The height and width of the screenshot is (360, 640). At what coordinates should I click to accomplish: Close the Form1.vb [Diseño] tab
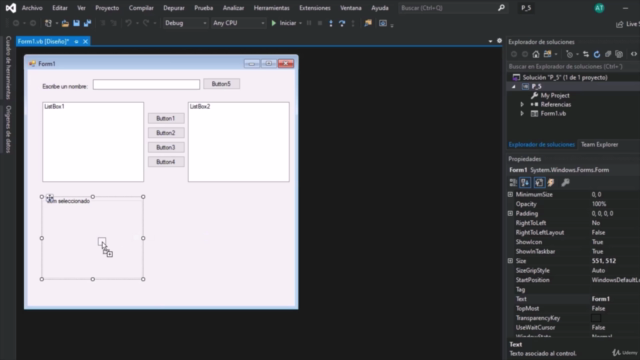coord(85,41)
